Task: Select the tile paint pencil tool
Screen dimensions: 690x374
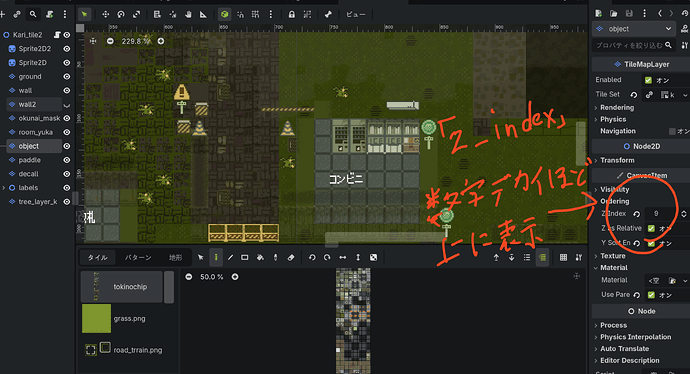Action: coord(216,257)
